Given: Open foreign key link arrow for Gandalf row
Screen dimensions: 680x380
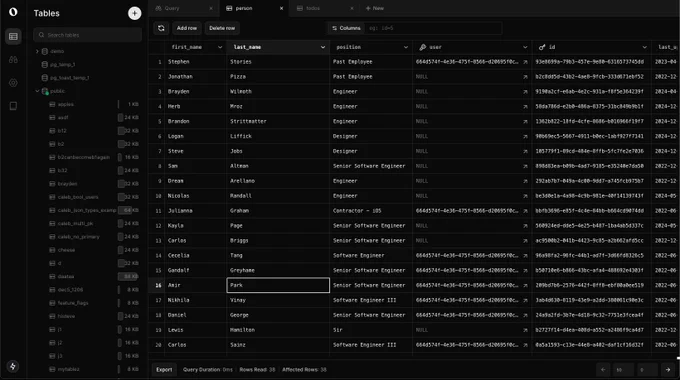Looking at the screenshot, I should [525, 271].
